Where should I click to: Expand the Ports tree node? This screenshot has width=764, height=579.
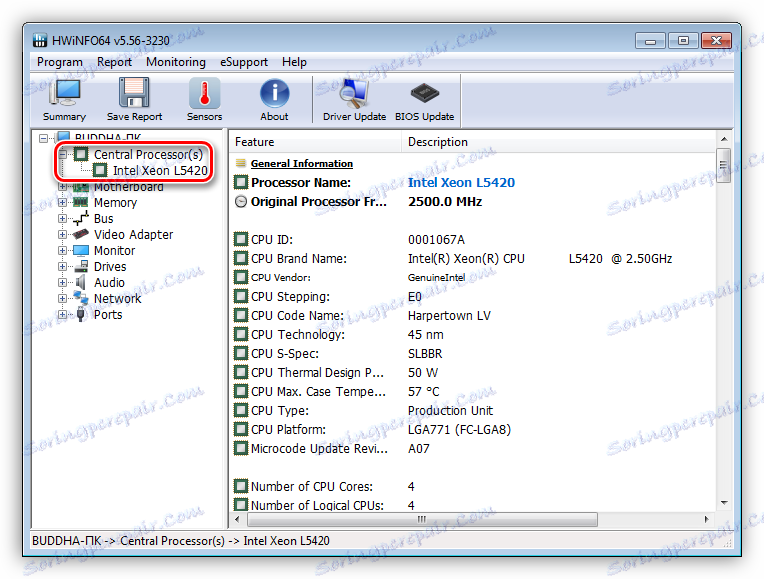pyautogui.click(x=62, y=314)
